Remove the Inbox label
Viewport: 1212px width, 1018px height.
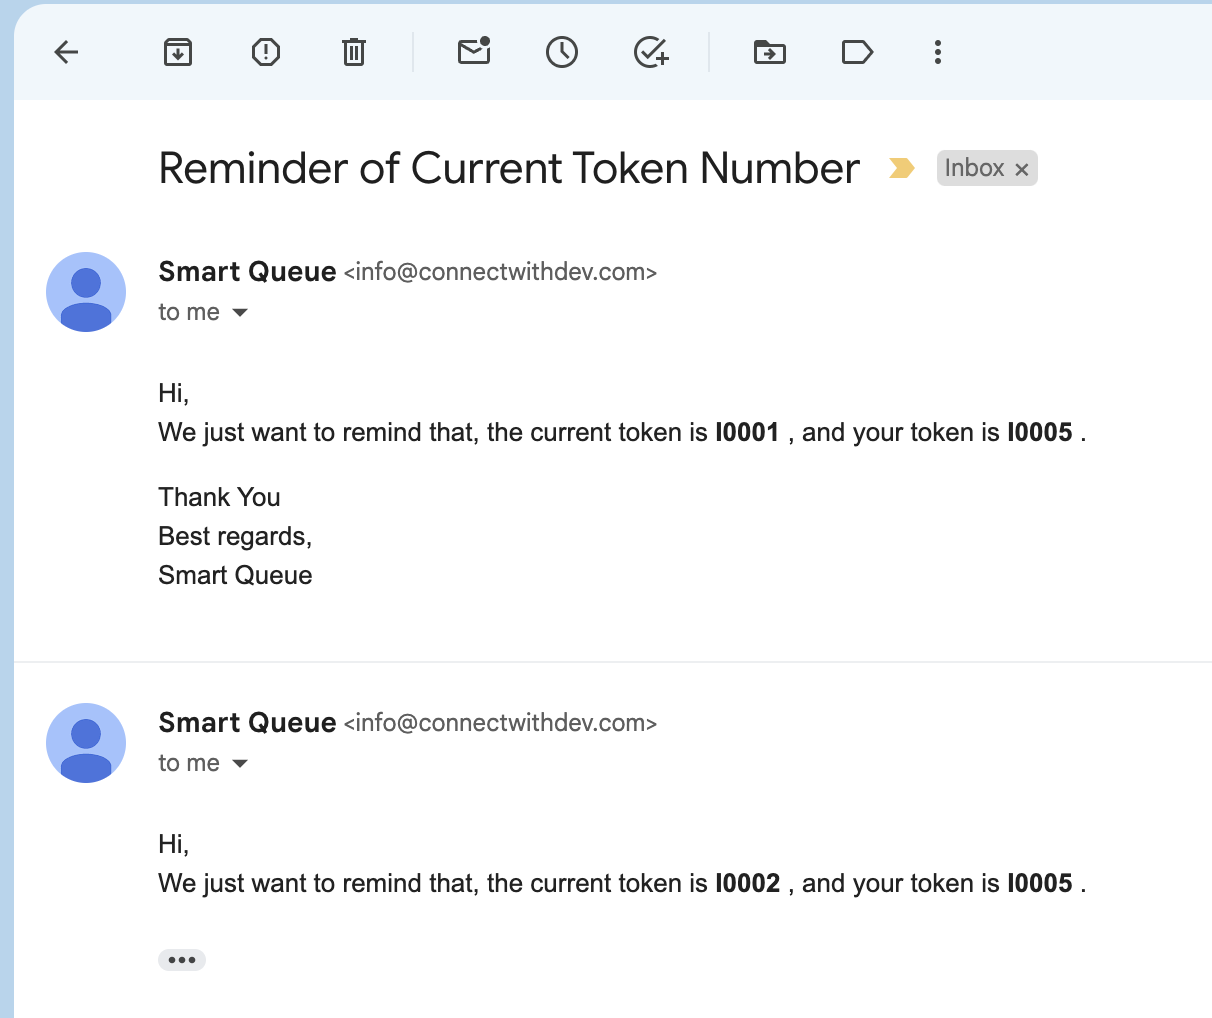click(1022, 170)
